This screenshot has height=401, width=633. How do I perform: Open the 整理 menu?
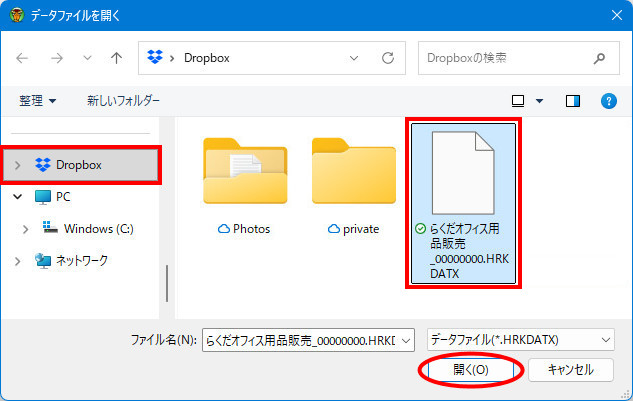click(38, 101)
